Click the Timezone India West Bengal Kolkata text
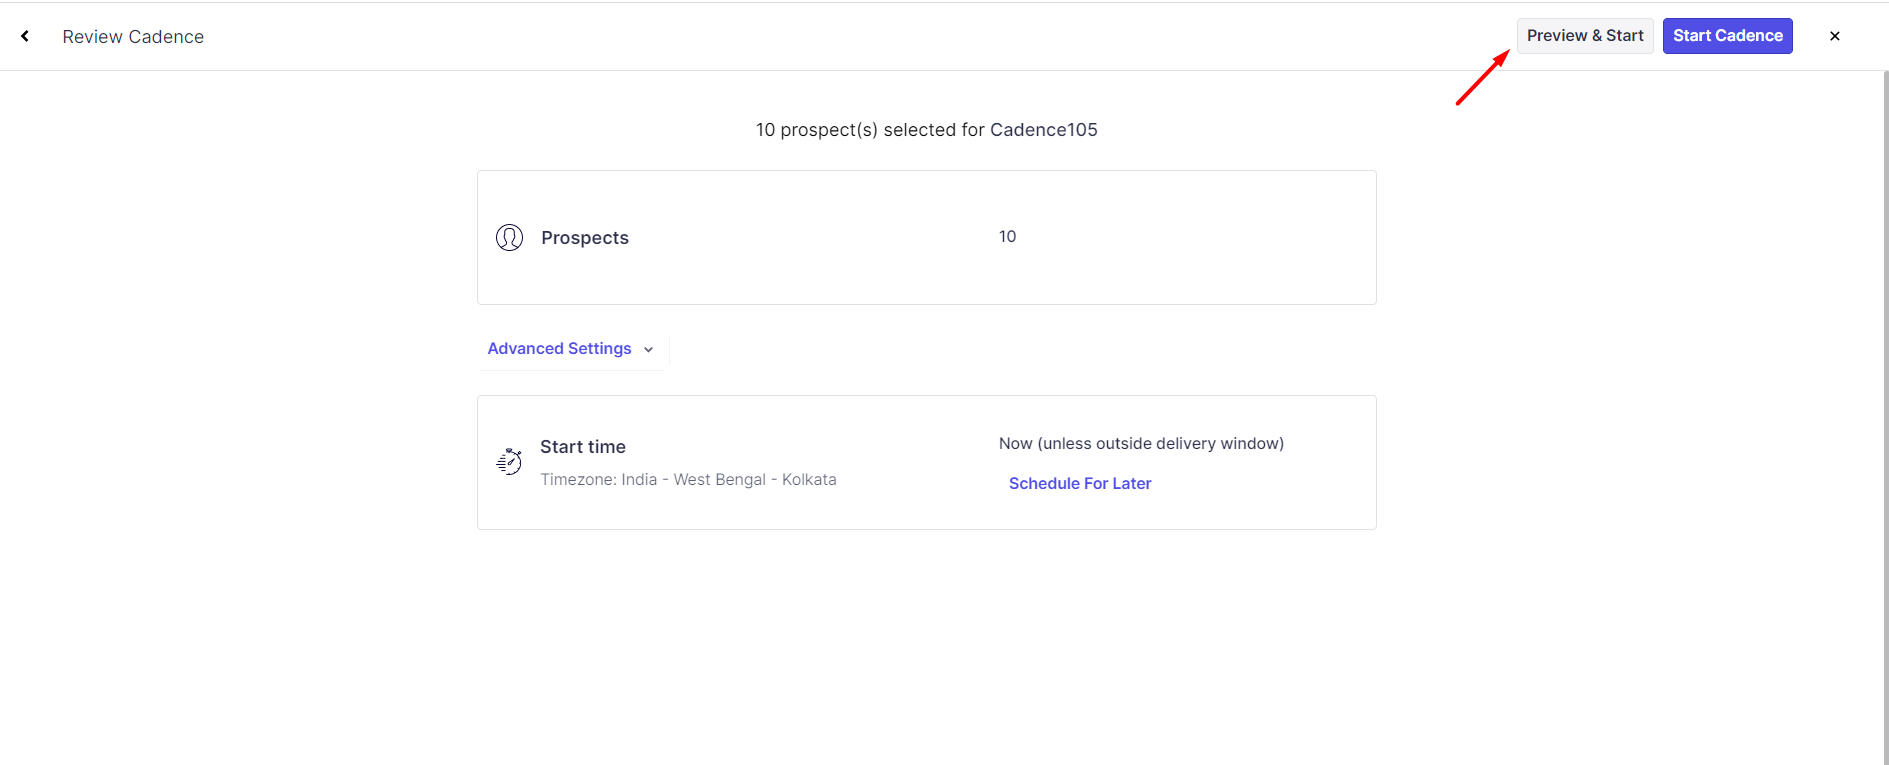 [x=688, y=480]
